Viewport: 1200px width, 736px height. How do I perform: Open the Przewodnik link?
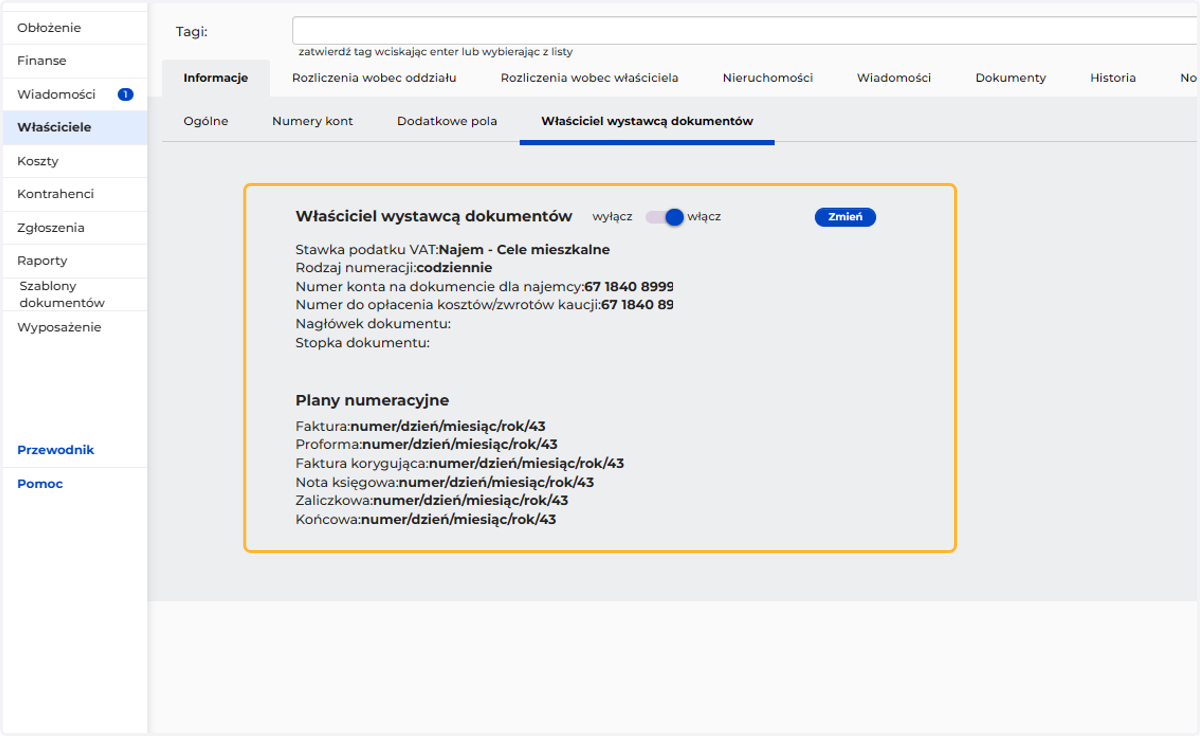coord(56,450)
